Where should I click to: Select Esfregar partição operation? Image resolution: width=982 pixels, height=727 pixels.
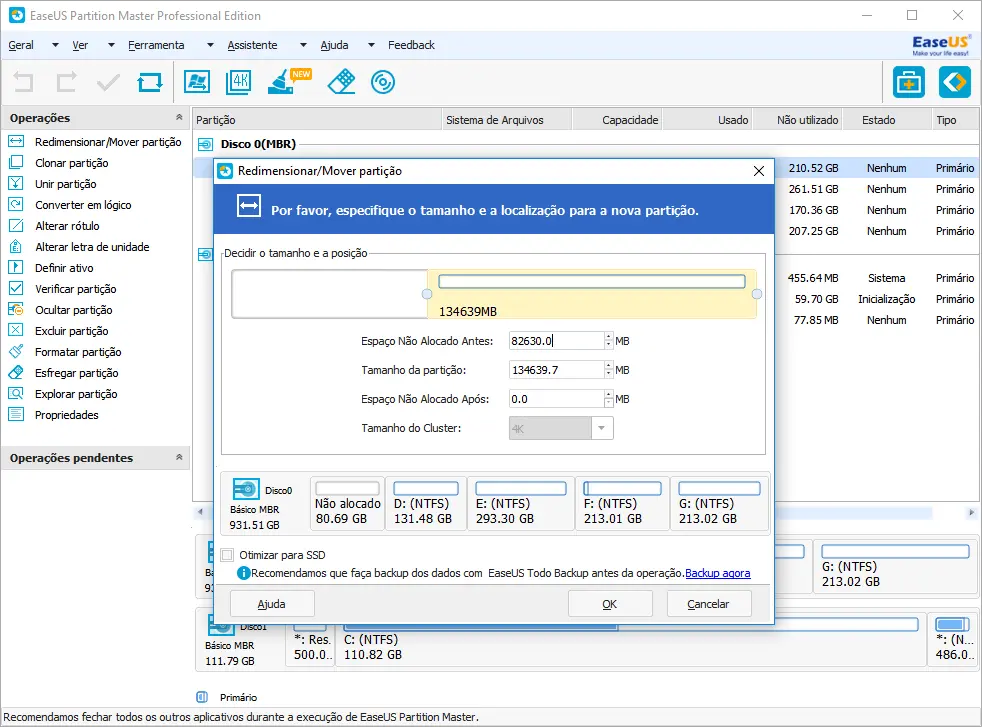[x=76, y=373]
